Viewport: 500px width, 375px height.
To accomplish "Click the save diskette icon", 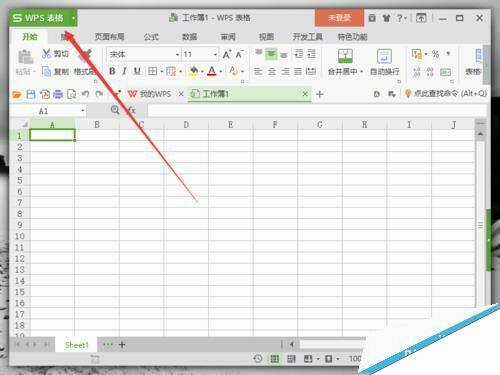I will point(31,94).
